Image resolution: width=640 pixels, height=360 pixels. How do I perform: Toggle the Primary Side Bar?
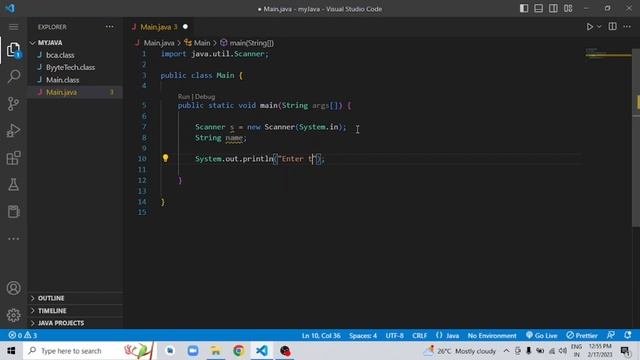(x=524, y=9)
